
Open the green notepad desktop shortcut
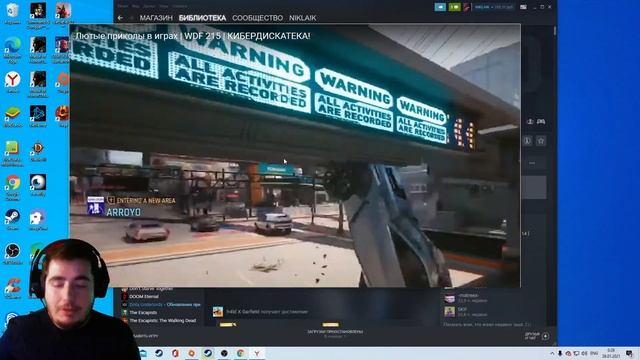tap(12, 153)
